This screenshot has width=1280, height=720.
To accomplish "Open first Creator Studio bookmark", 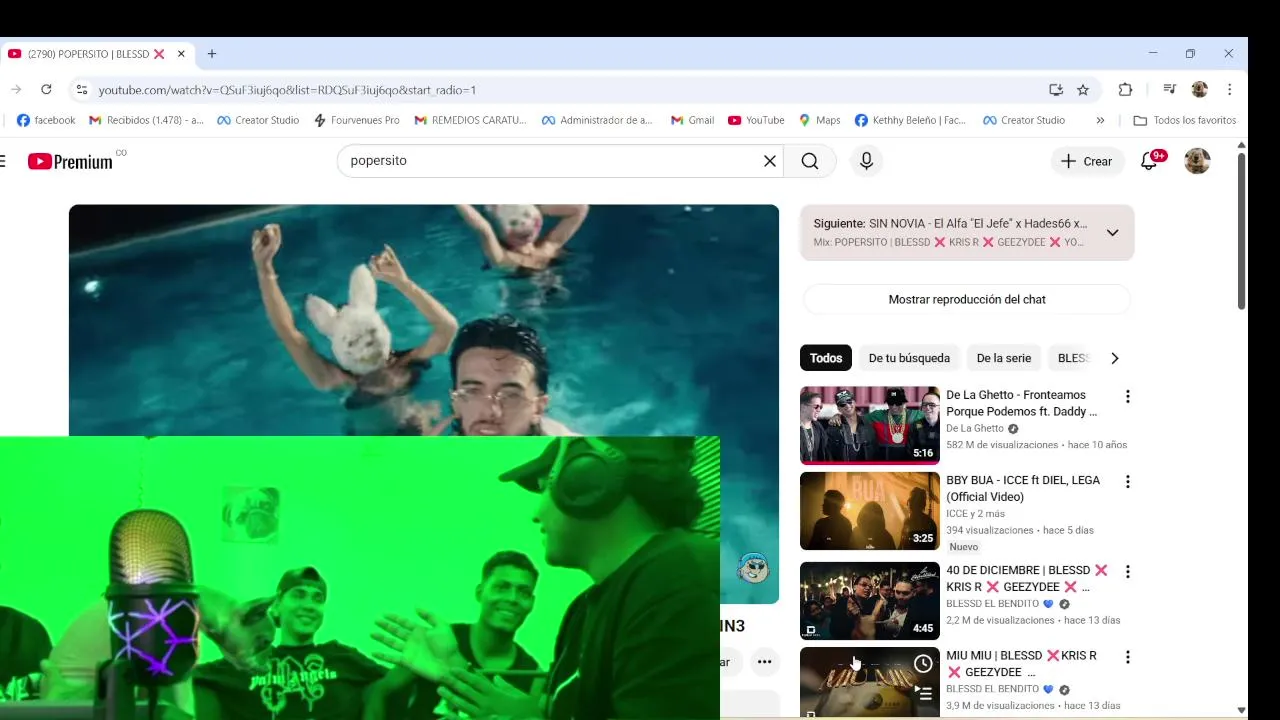I will tap(258, 120).
